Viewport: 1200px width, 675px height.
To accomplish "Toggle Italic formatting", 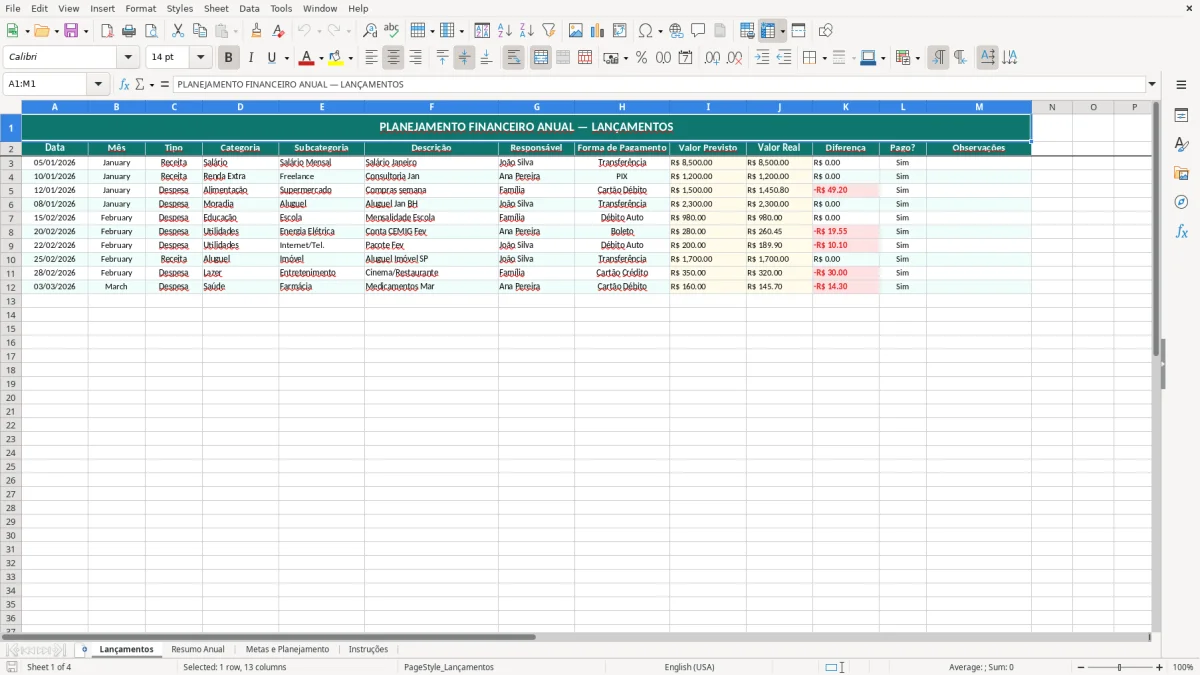I will coord(251,58).
